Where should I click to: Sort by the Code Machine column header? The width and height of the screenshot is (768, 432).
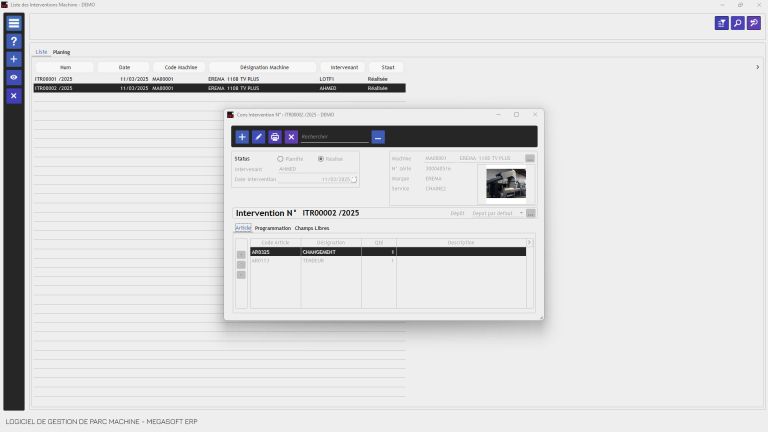pos(181,67)
